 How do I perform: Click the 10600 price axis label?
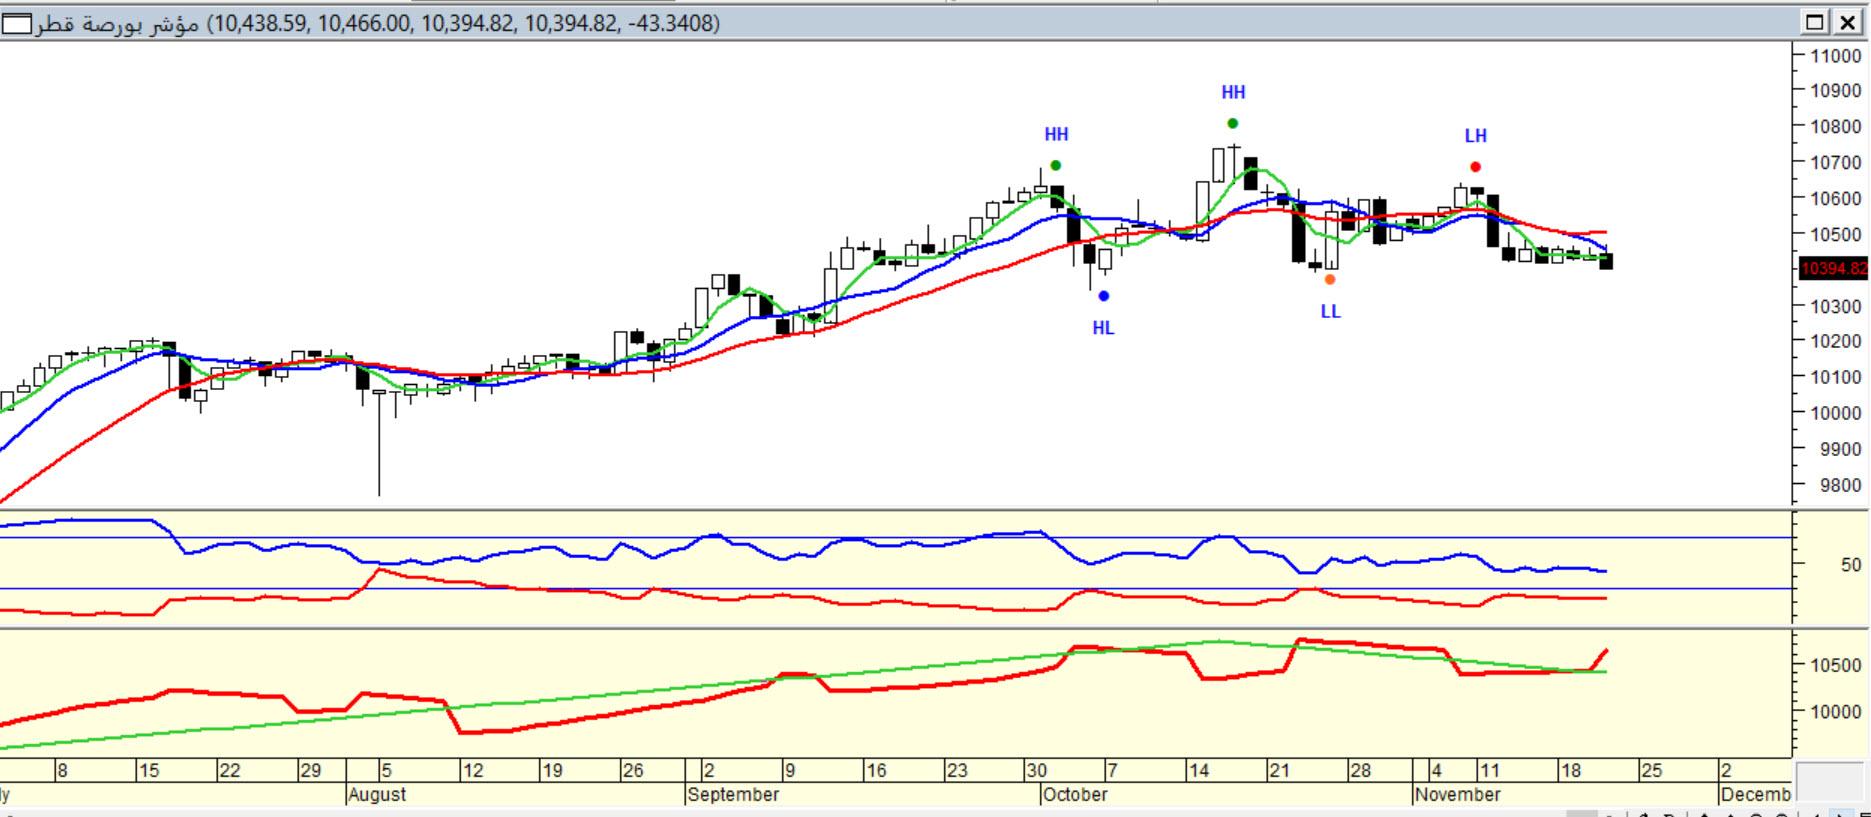[x=1835, y=198]
